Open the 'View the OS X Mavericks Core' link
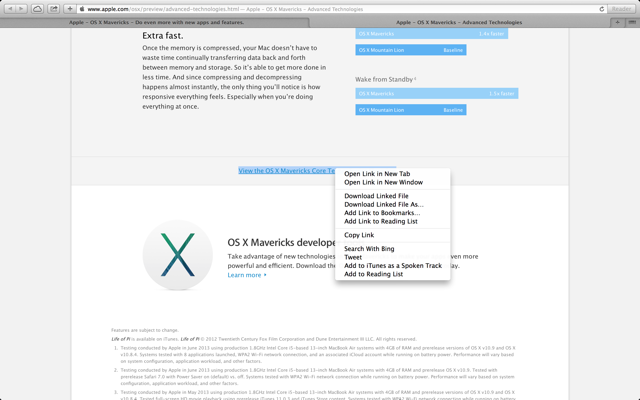Image resolution: width=640 pixels, height=400 pixels. point(287,171)
